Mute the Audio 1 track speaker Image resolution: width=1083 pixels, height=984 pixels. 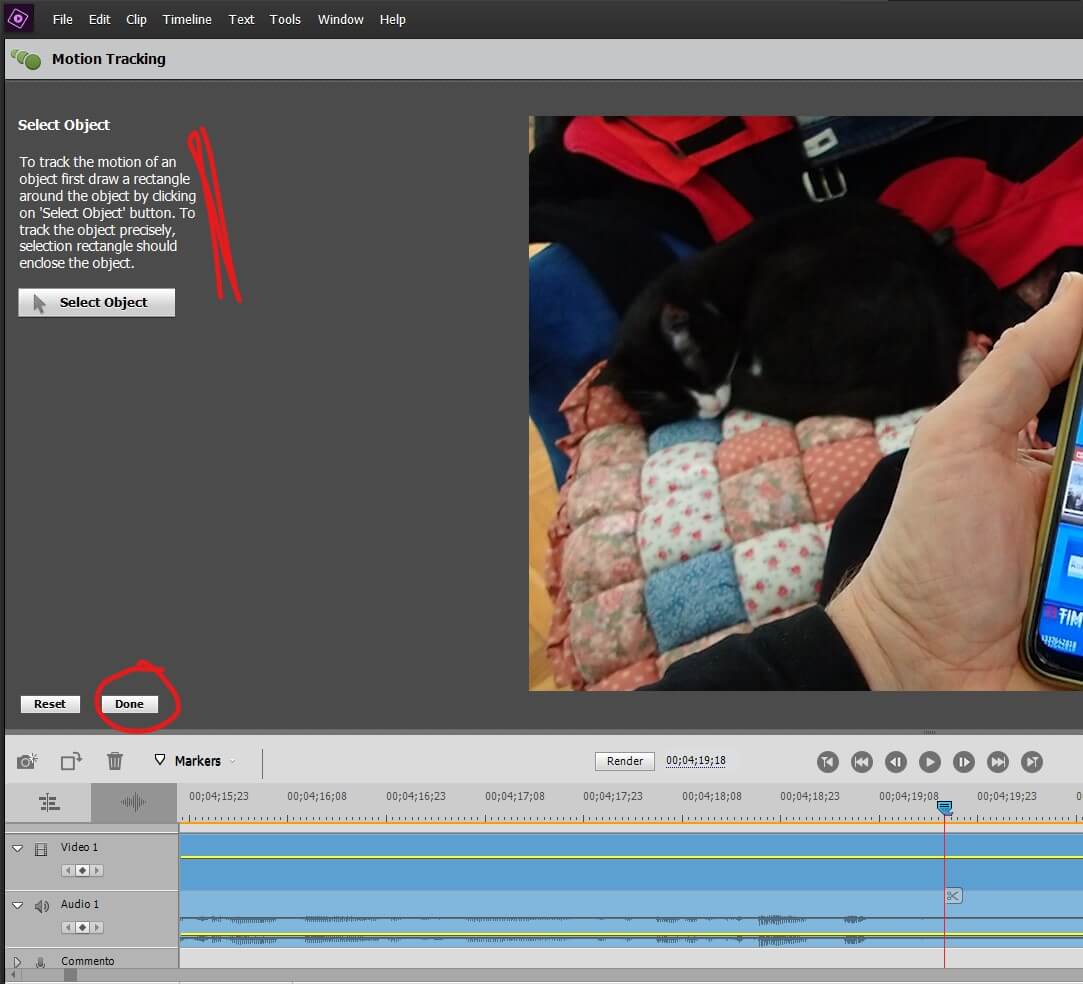[41, 906]
